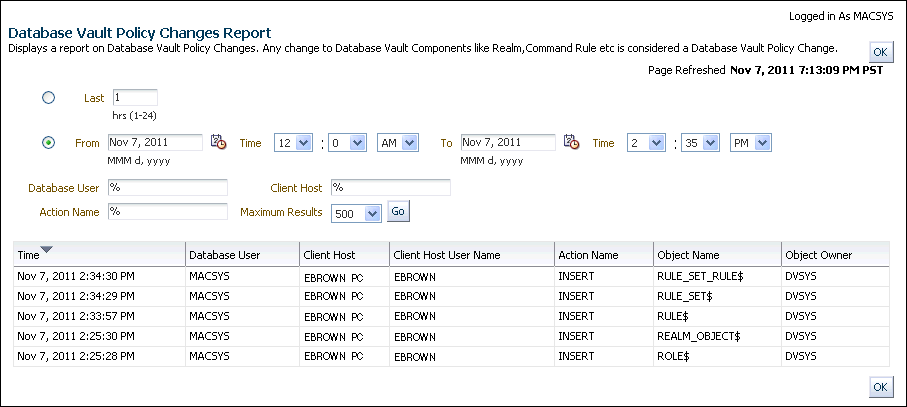Click the RULE_SET$ object name cell
The width and height of the screenshot is (907, 407).
pyautogui.click(x=717, y=297)
